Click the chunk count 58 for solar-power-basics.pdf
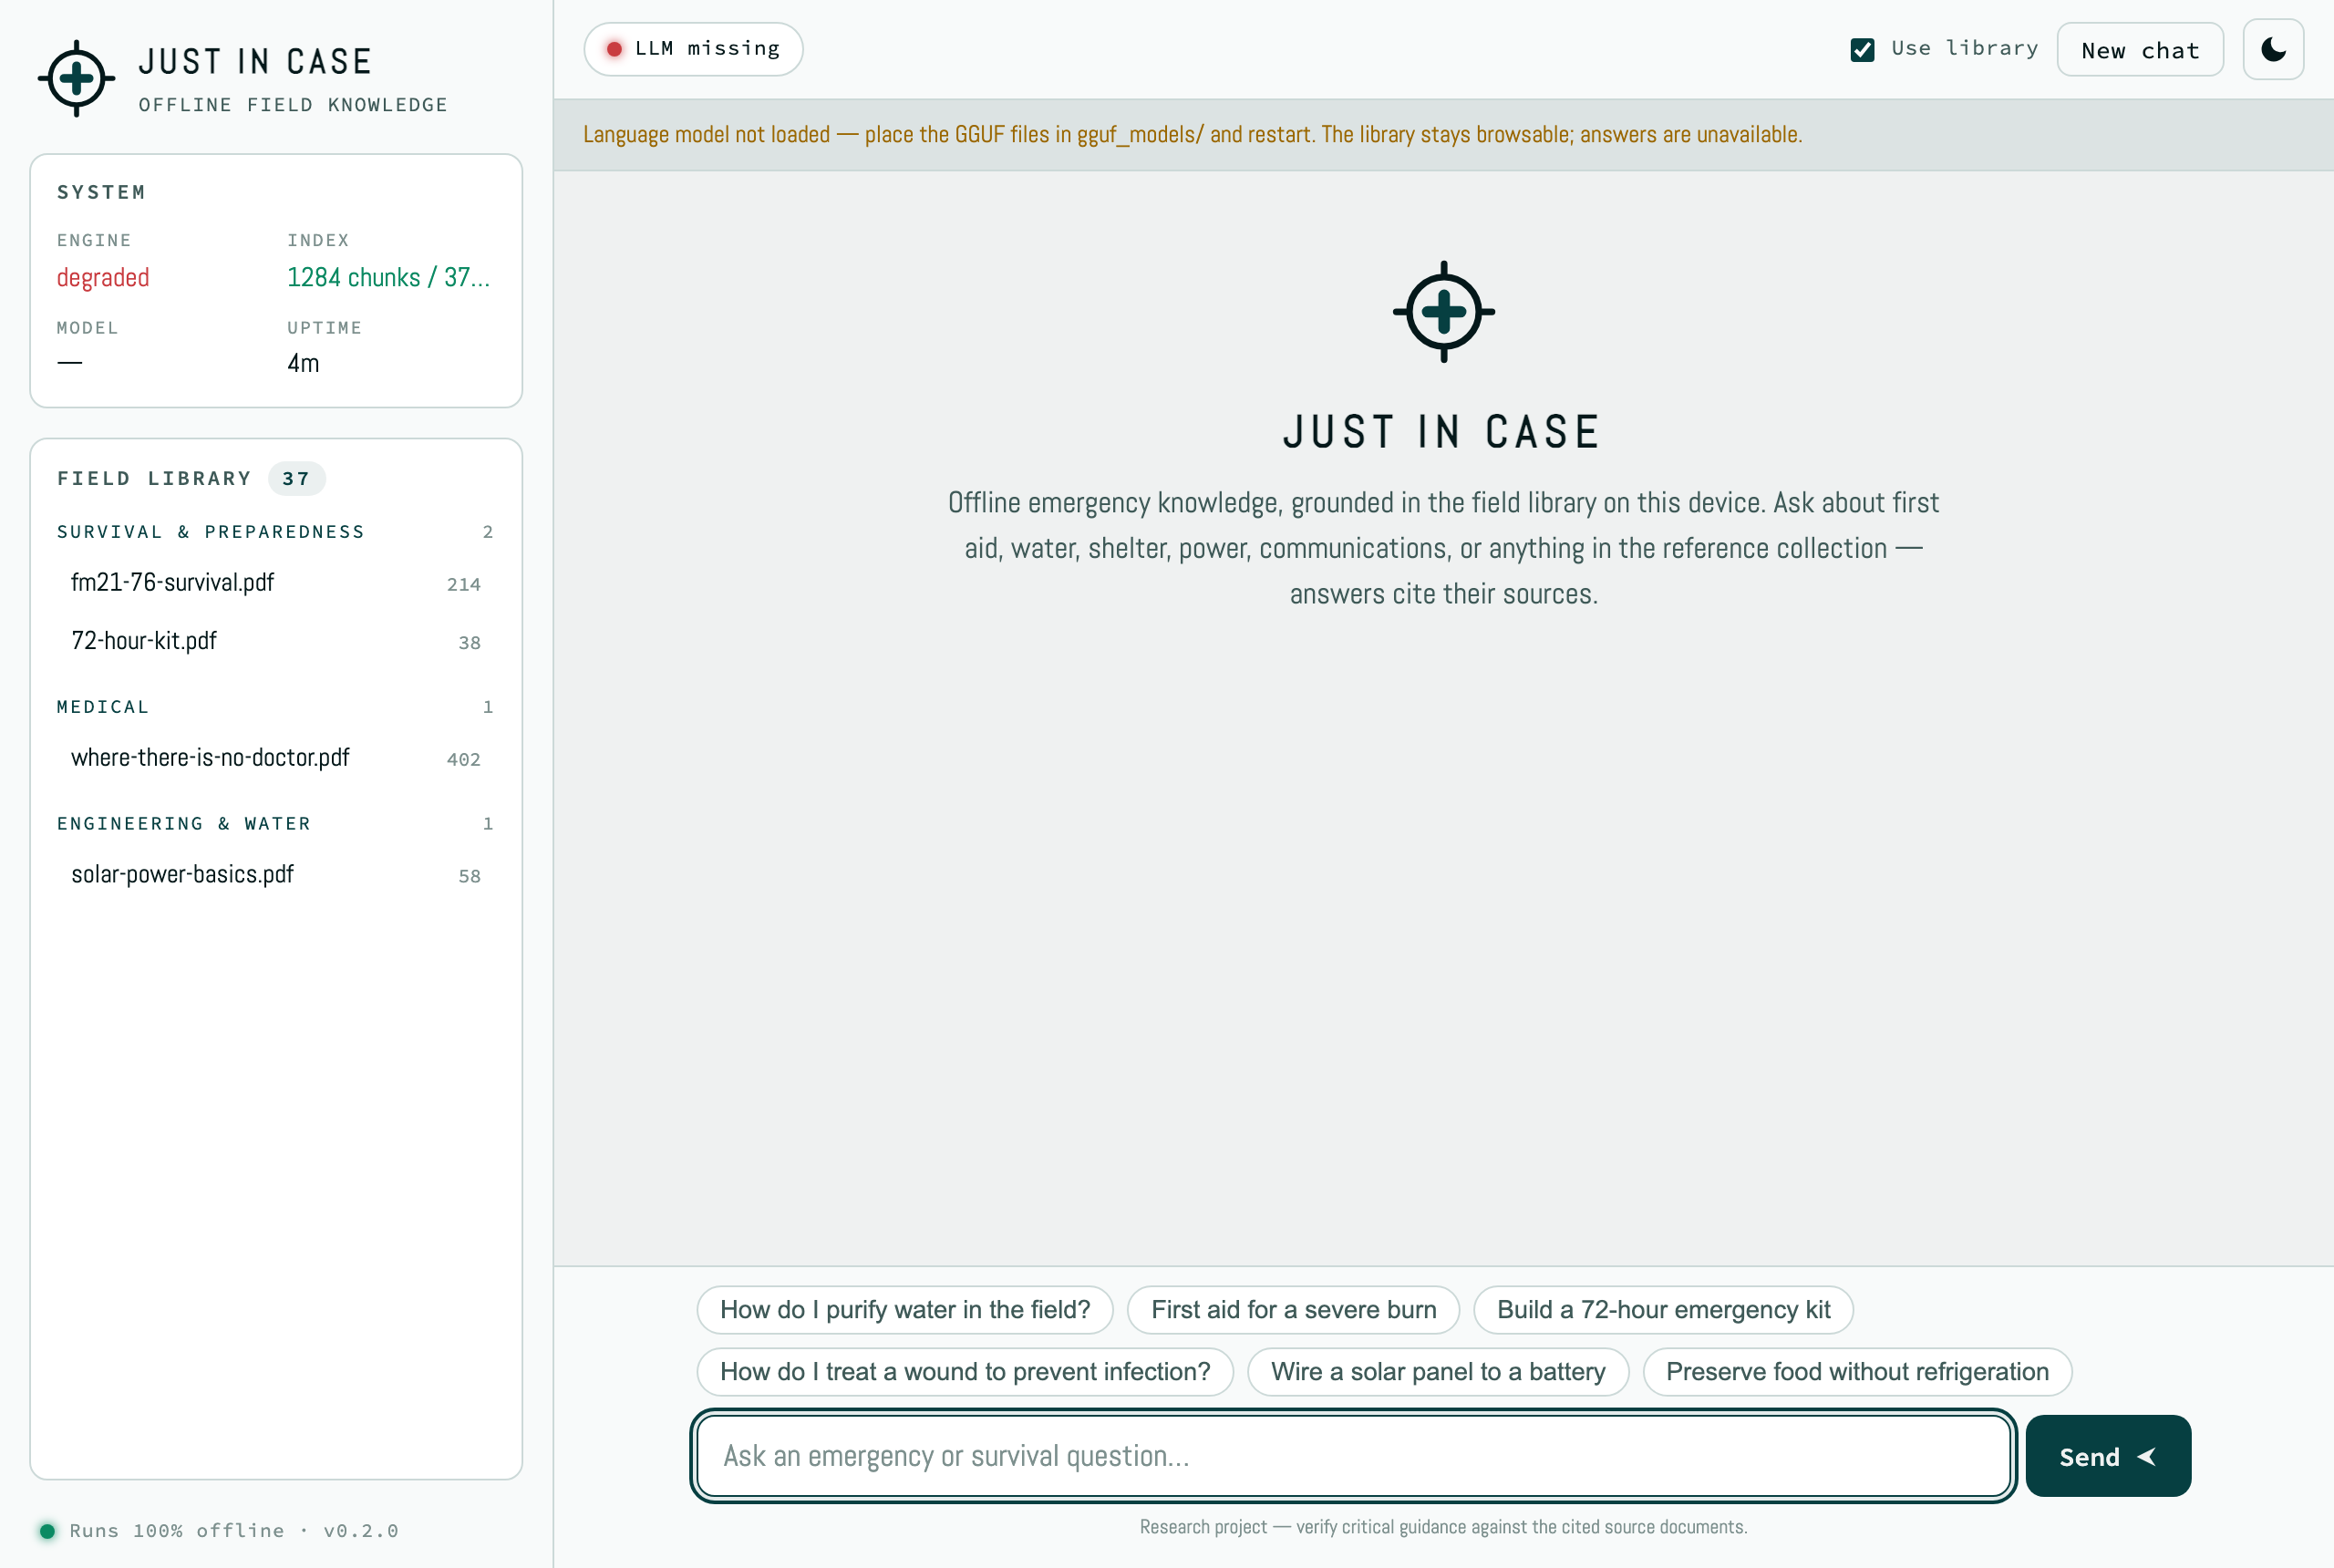This screenshot has height=1568, width=2334. click(x=470, y=877)
